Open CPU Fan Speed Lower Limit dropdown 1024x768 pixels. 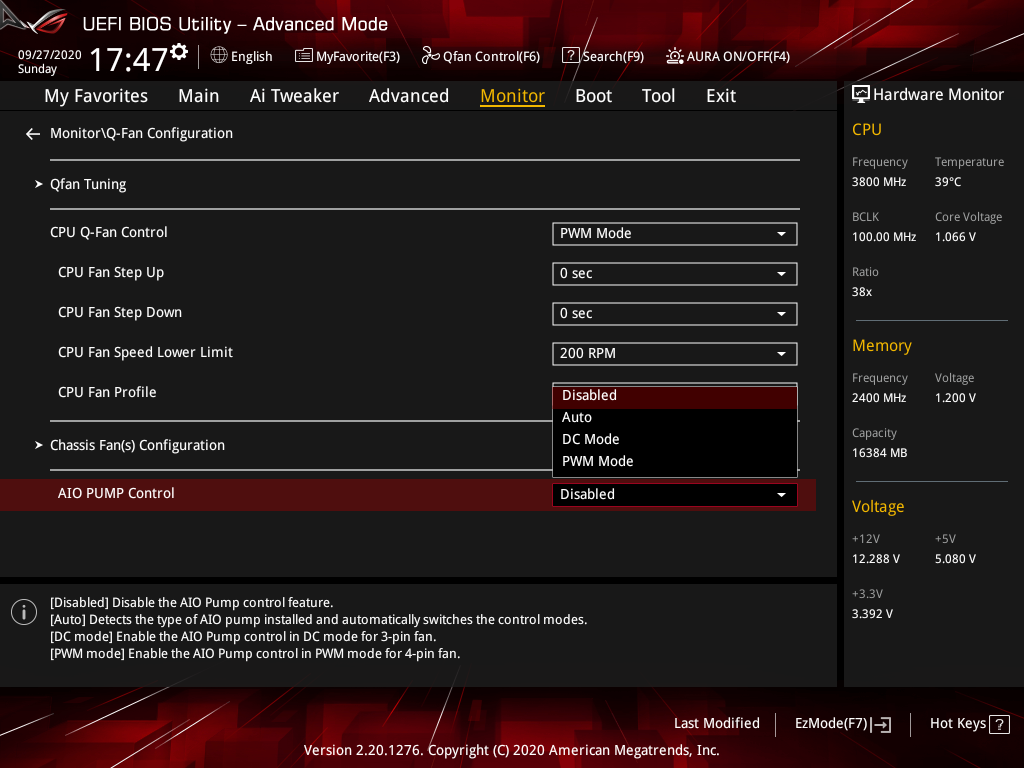point(675,353)
